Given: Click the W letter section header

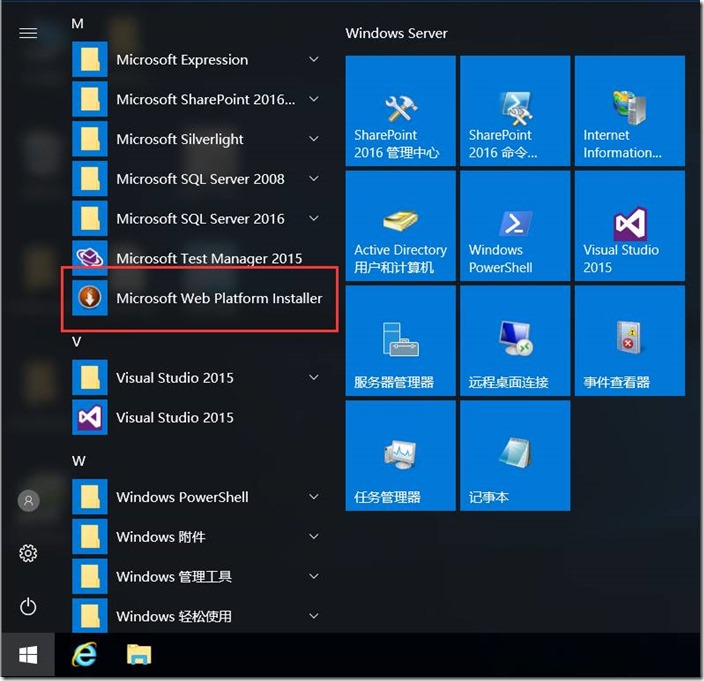Looking at the screenshot, I should click(79, 461).
